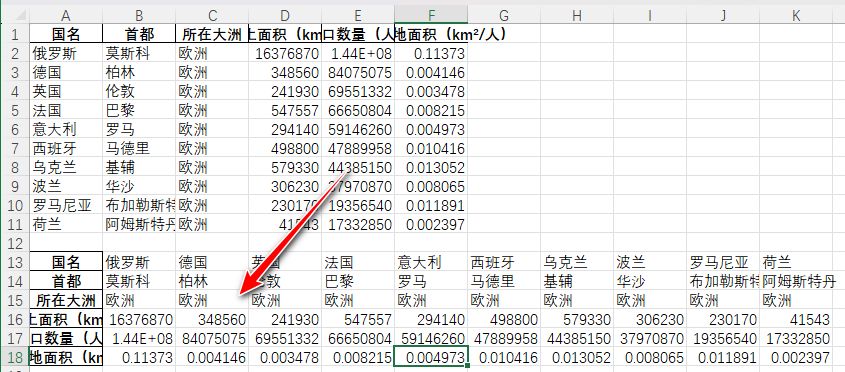The width and height of the screenshot is (845, 372).
Task: Click cell F11 with value 0.002397
Action: (x=431, y=224)
